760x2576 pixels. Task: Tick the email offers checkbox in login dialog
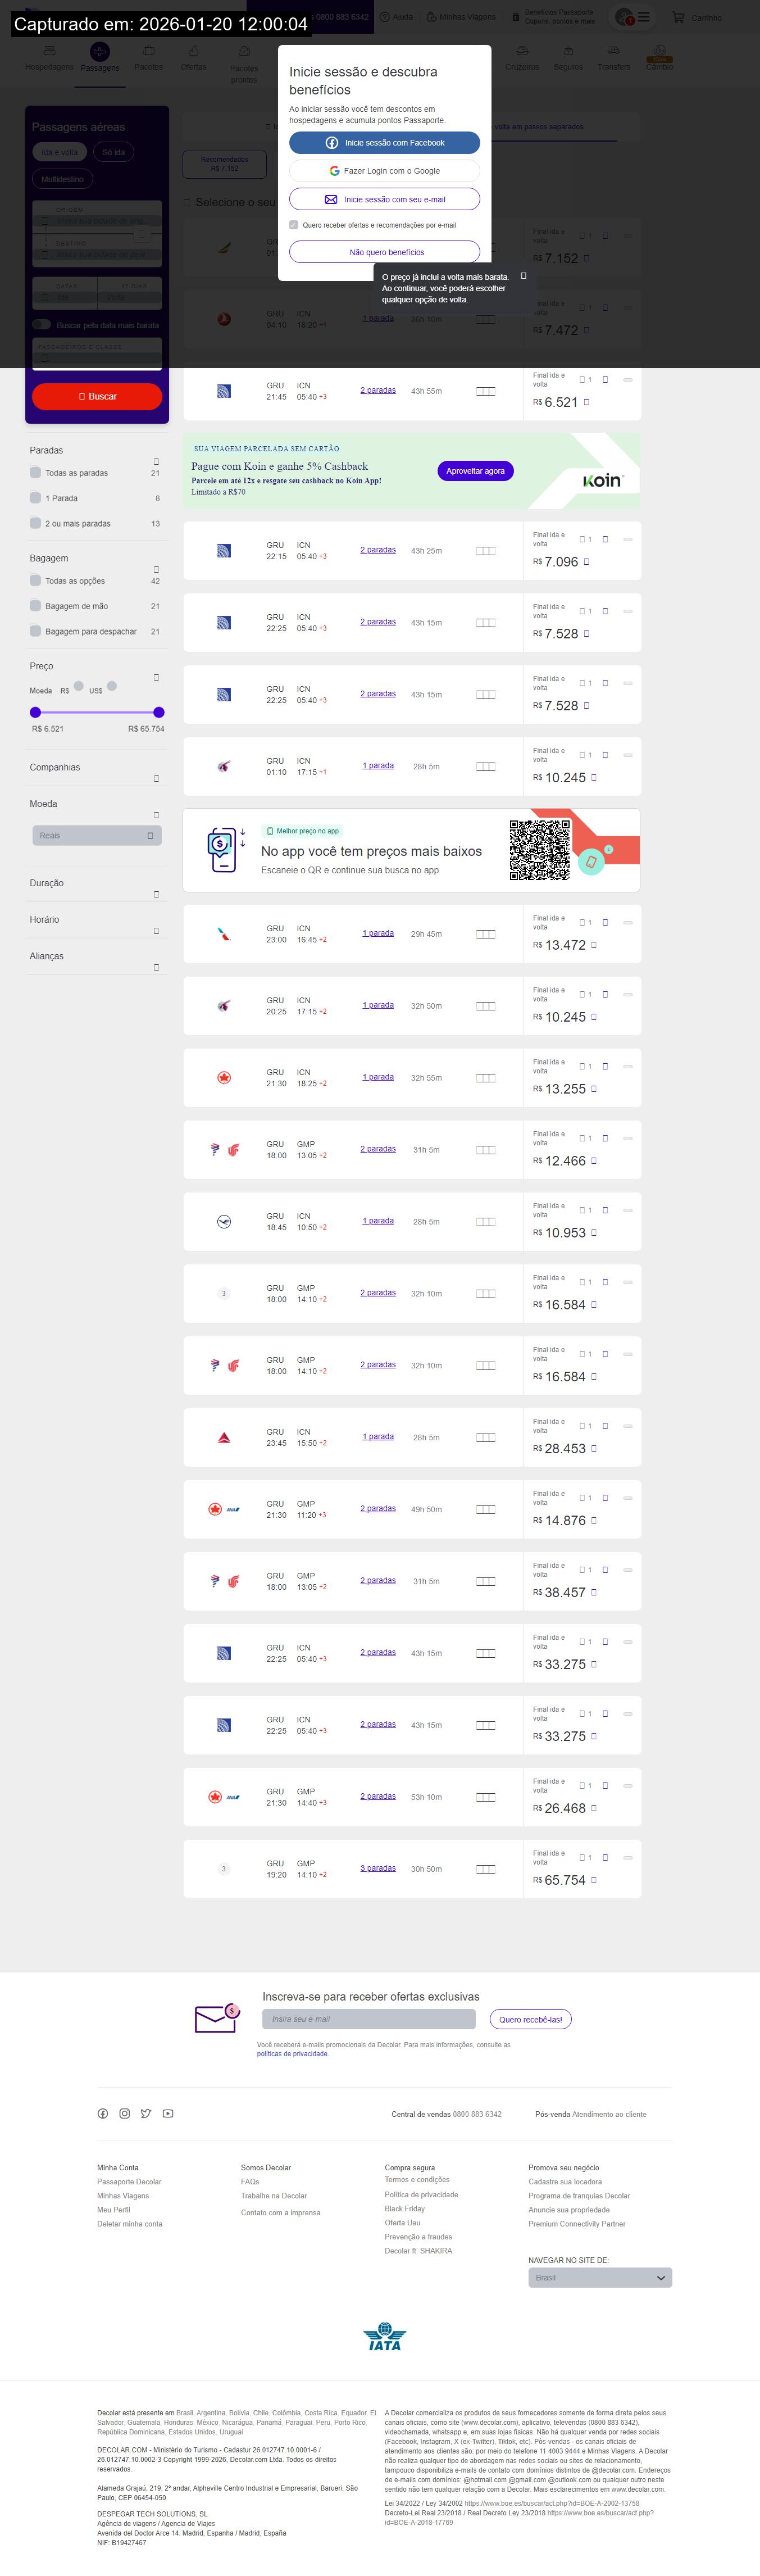click(x=294, y=225)
